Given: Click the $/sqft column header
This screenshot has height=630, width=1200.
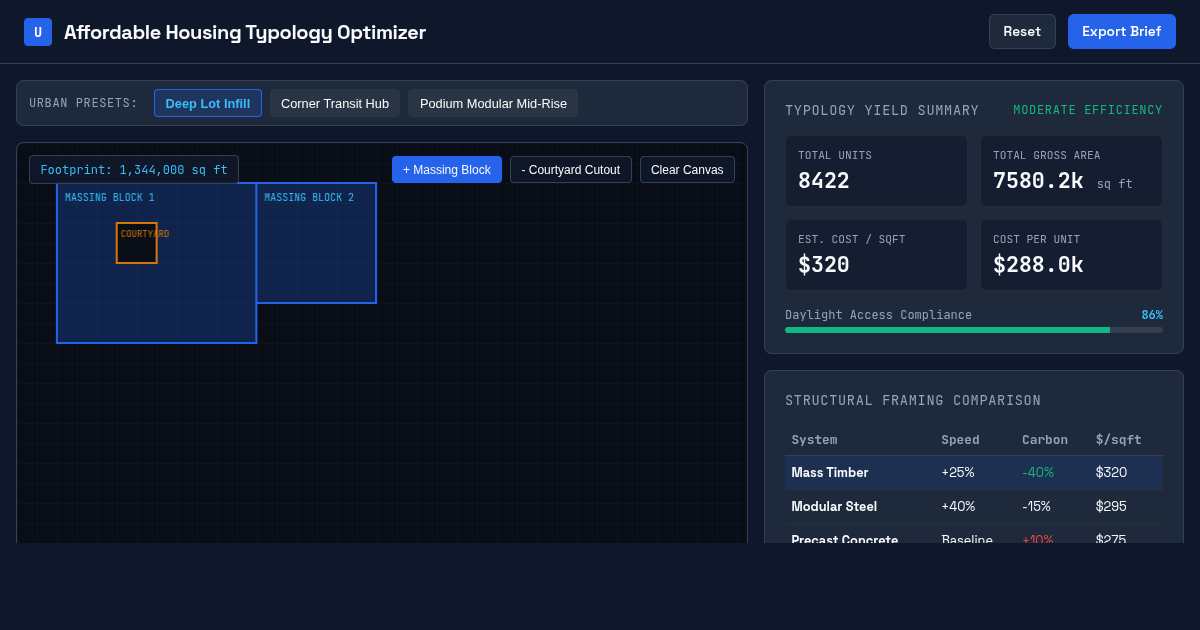Looking at the screenshot, I should coord(1118,439).
